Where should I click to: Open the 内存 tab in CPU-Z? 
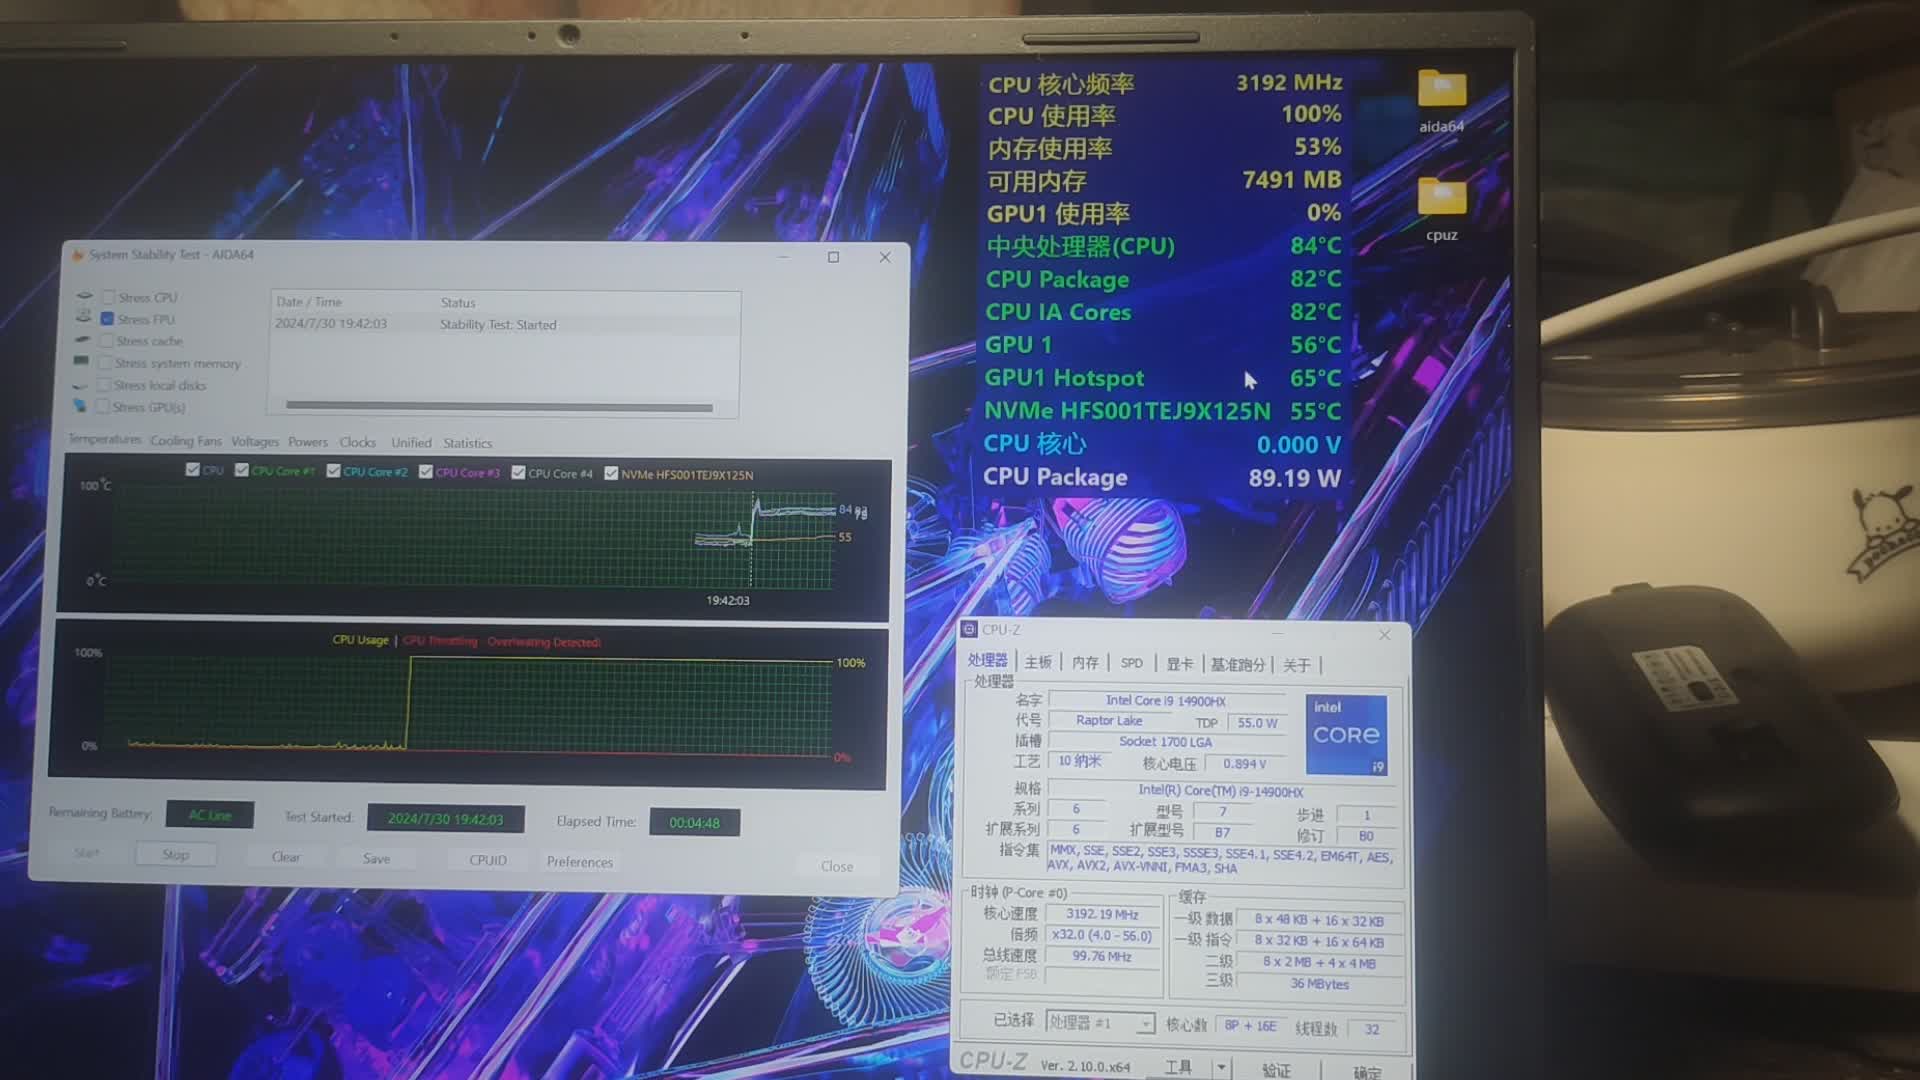coord(1085,663)
